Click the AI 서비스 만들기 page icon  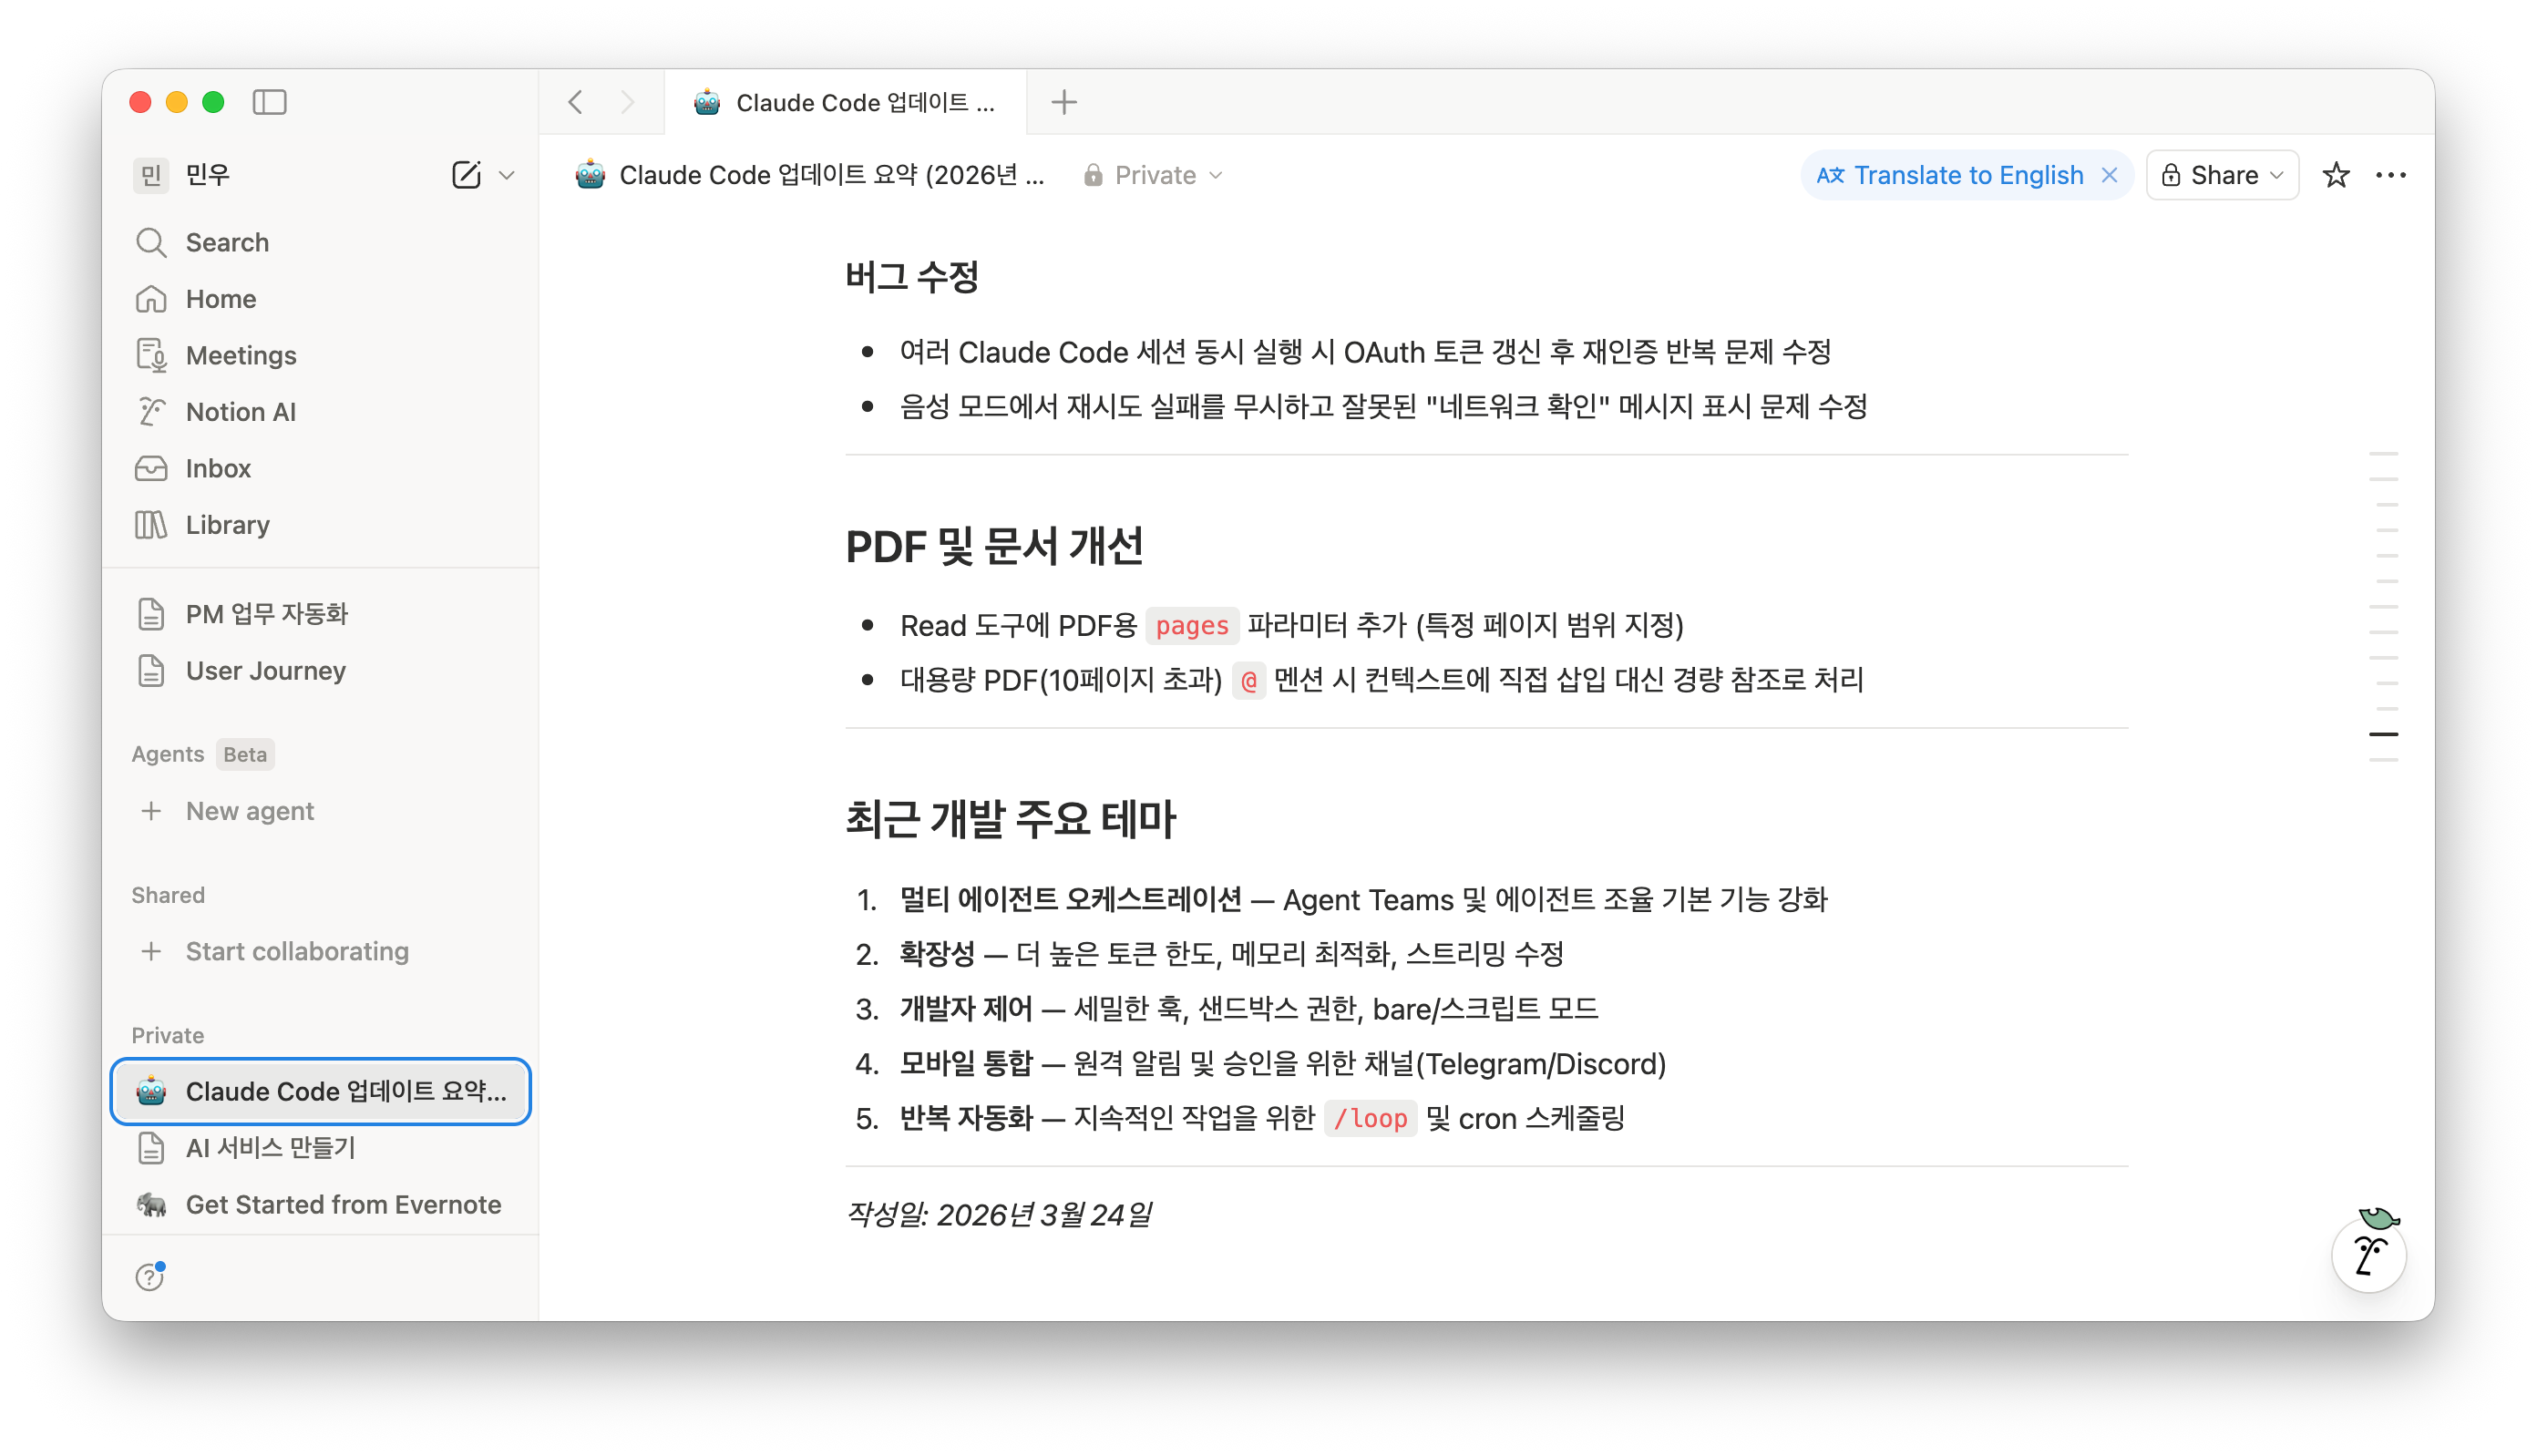[151, 1148]
